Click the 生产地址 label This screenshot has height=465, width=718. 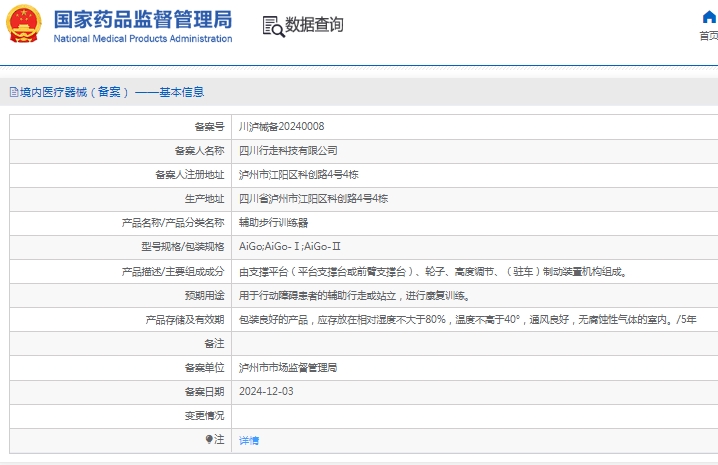click(204, 199)
